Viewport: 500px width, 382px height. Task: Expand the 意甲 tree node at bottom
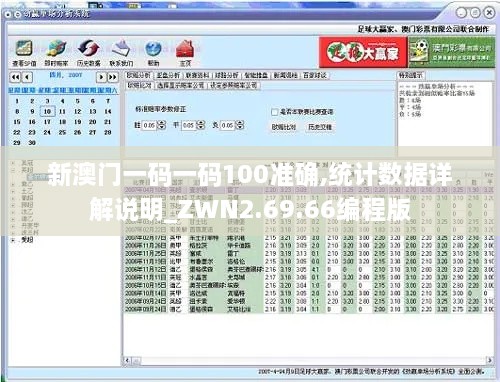click(13, 240)
